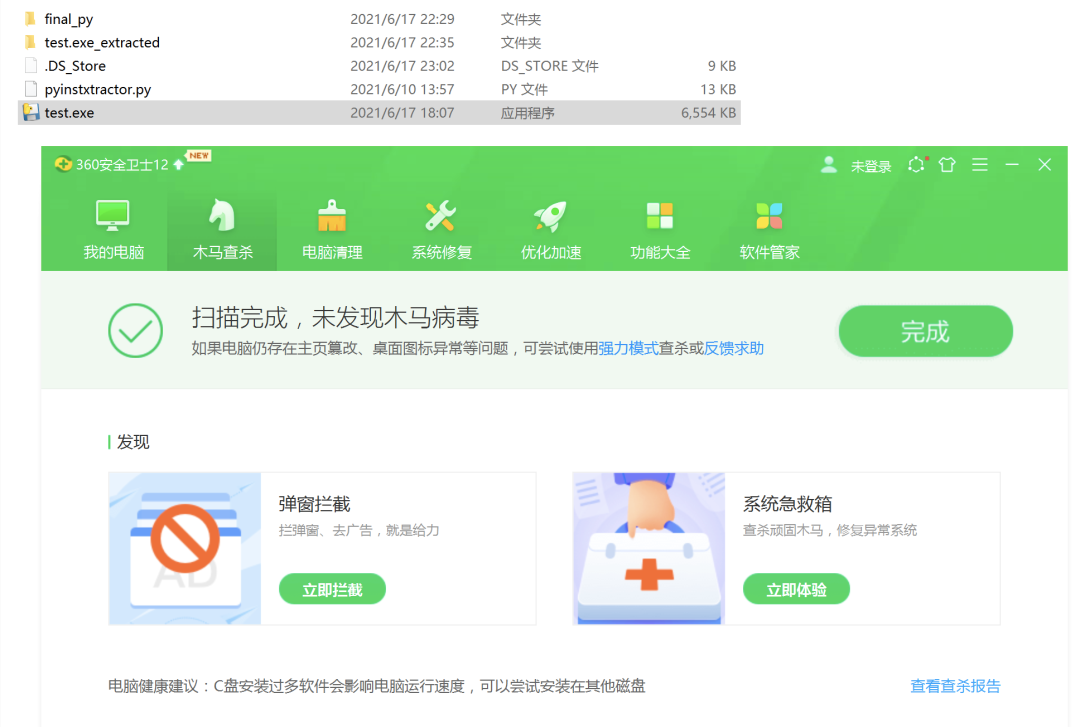Viewport: 1080px width, 727px height.
Task: Click the 9 KB size cell
Action: pos(722,66)
